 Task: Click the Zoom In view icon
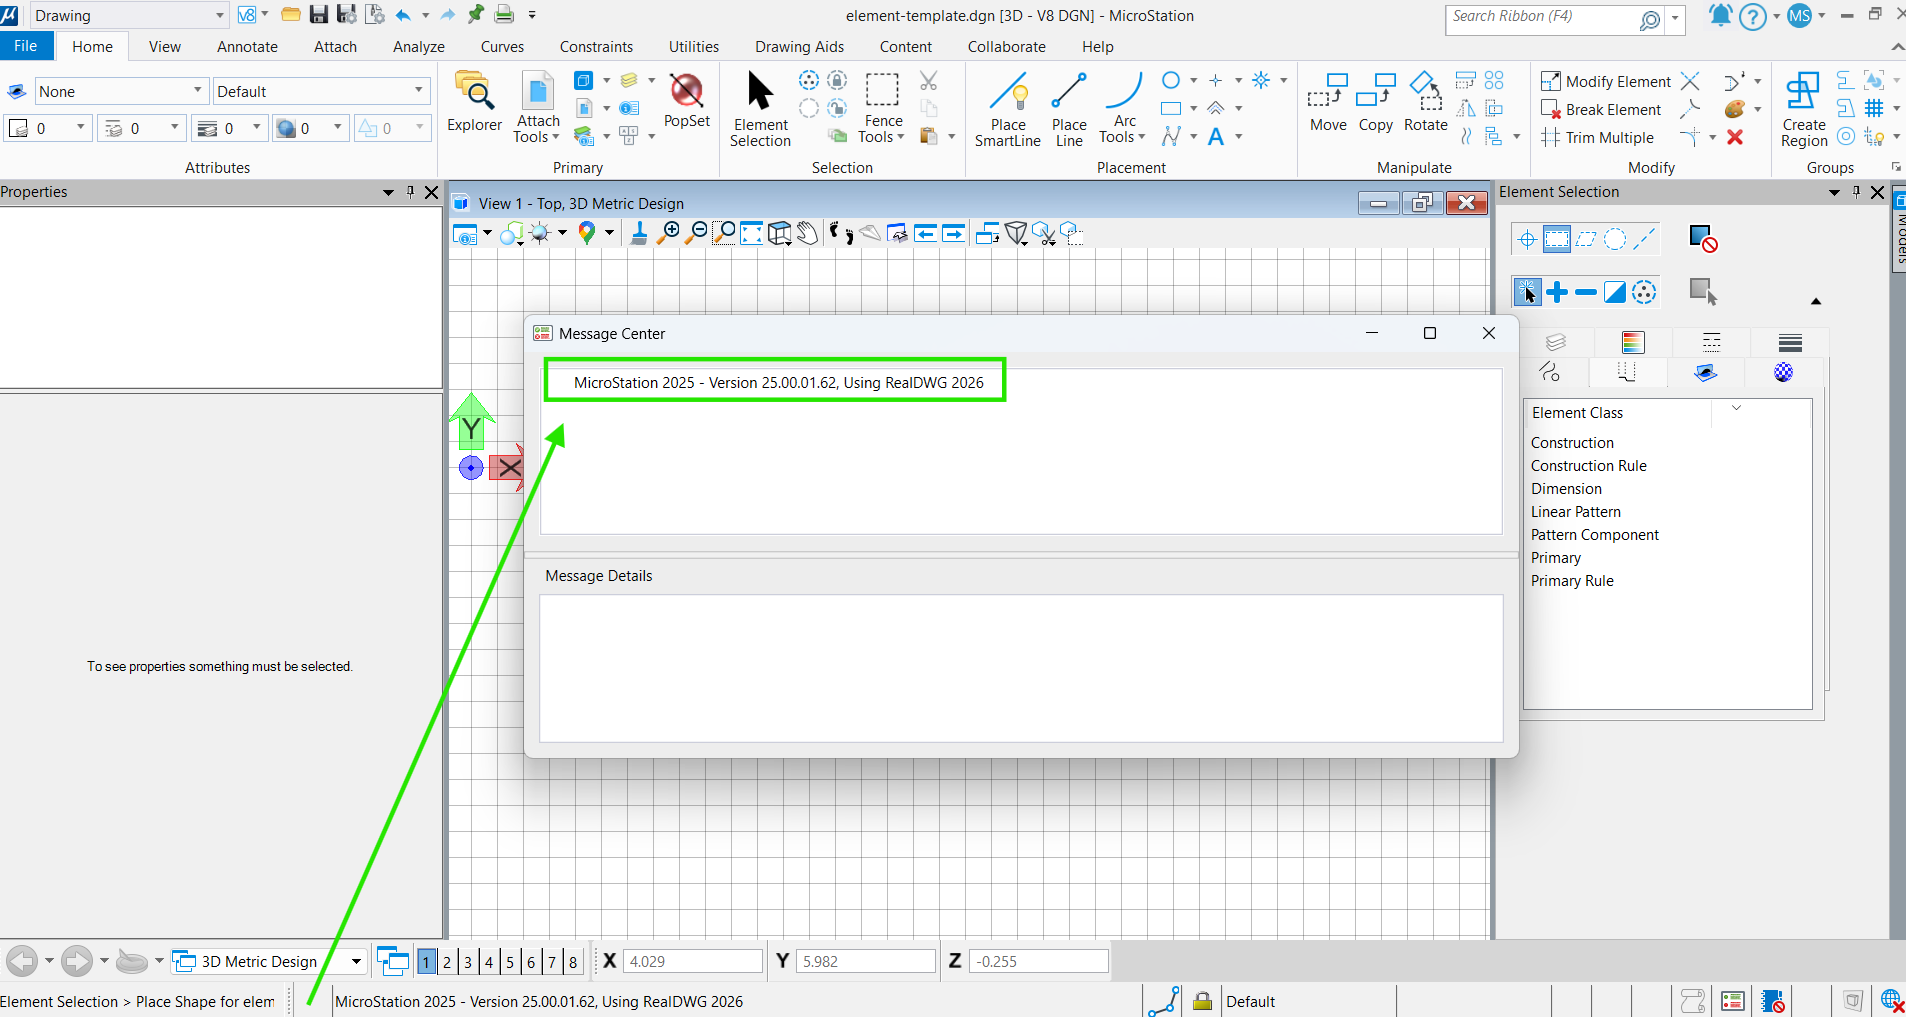(669, 234)
